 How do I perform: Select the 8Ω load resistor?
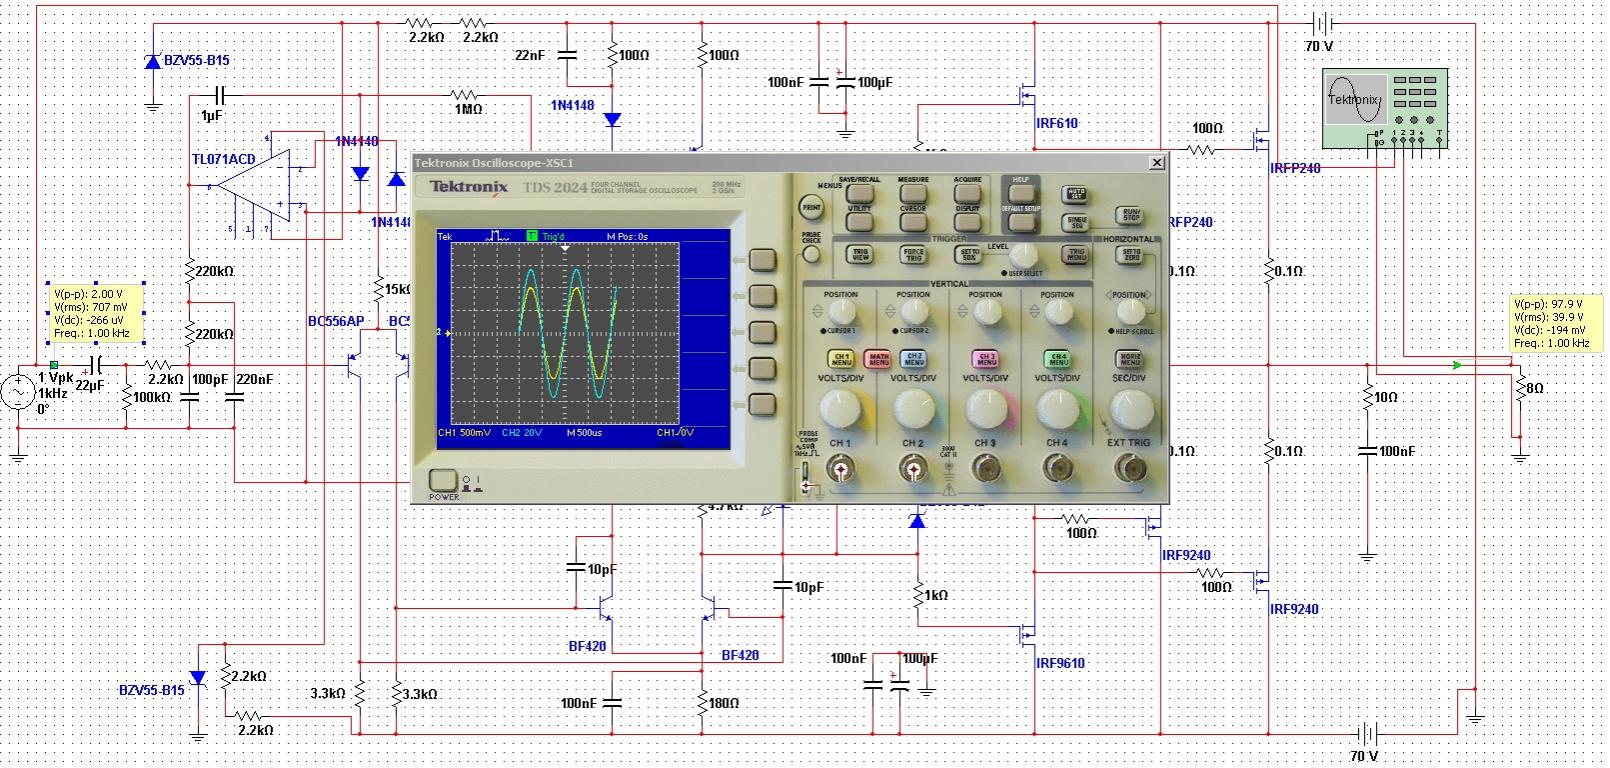[x=1520, y=388]
